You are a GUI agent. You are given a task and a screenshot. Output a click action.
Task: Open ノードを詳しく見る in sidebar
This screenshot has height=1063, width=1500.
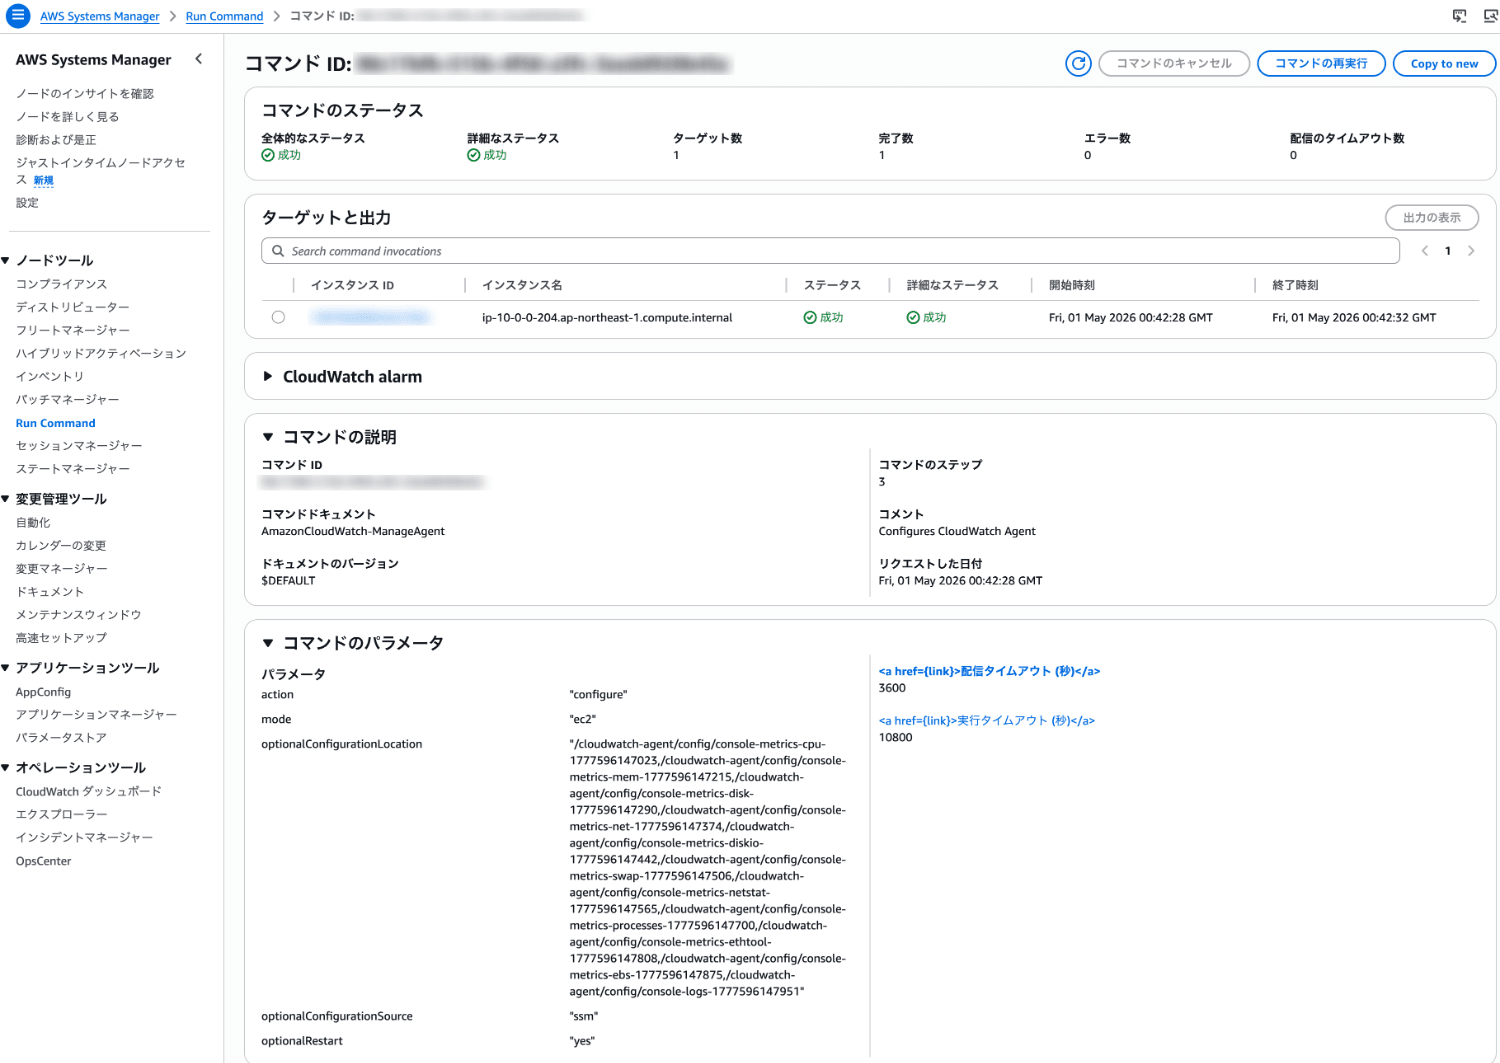(x=67, y=116)
